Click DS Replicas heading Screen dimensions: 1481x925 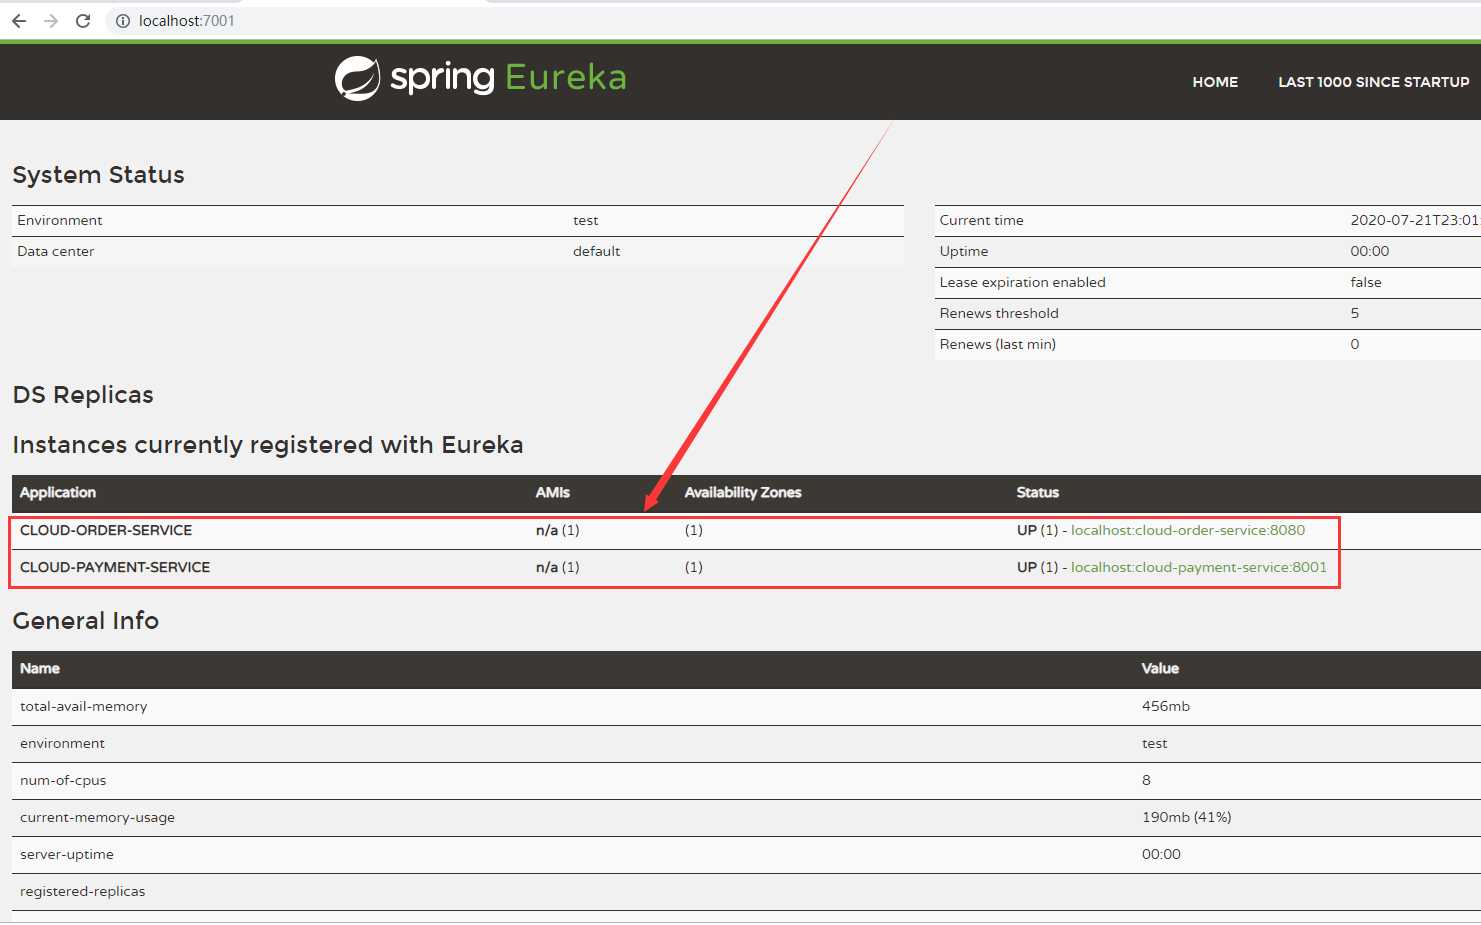[x=83, y=395]
